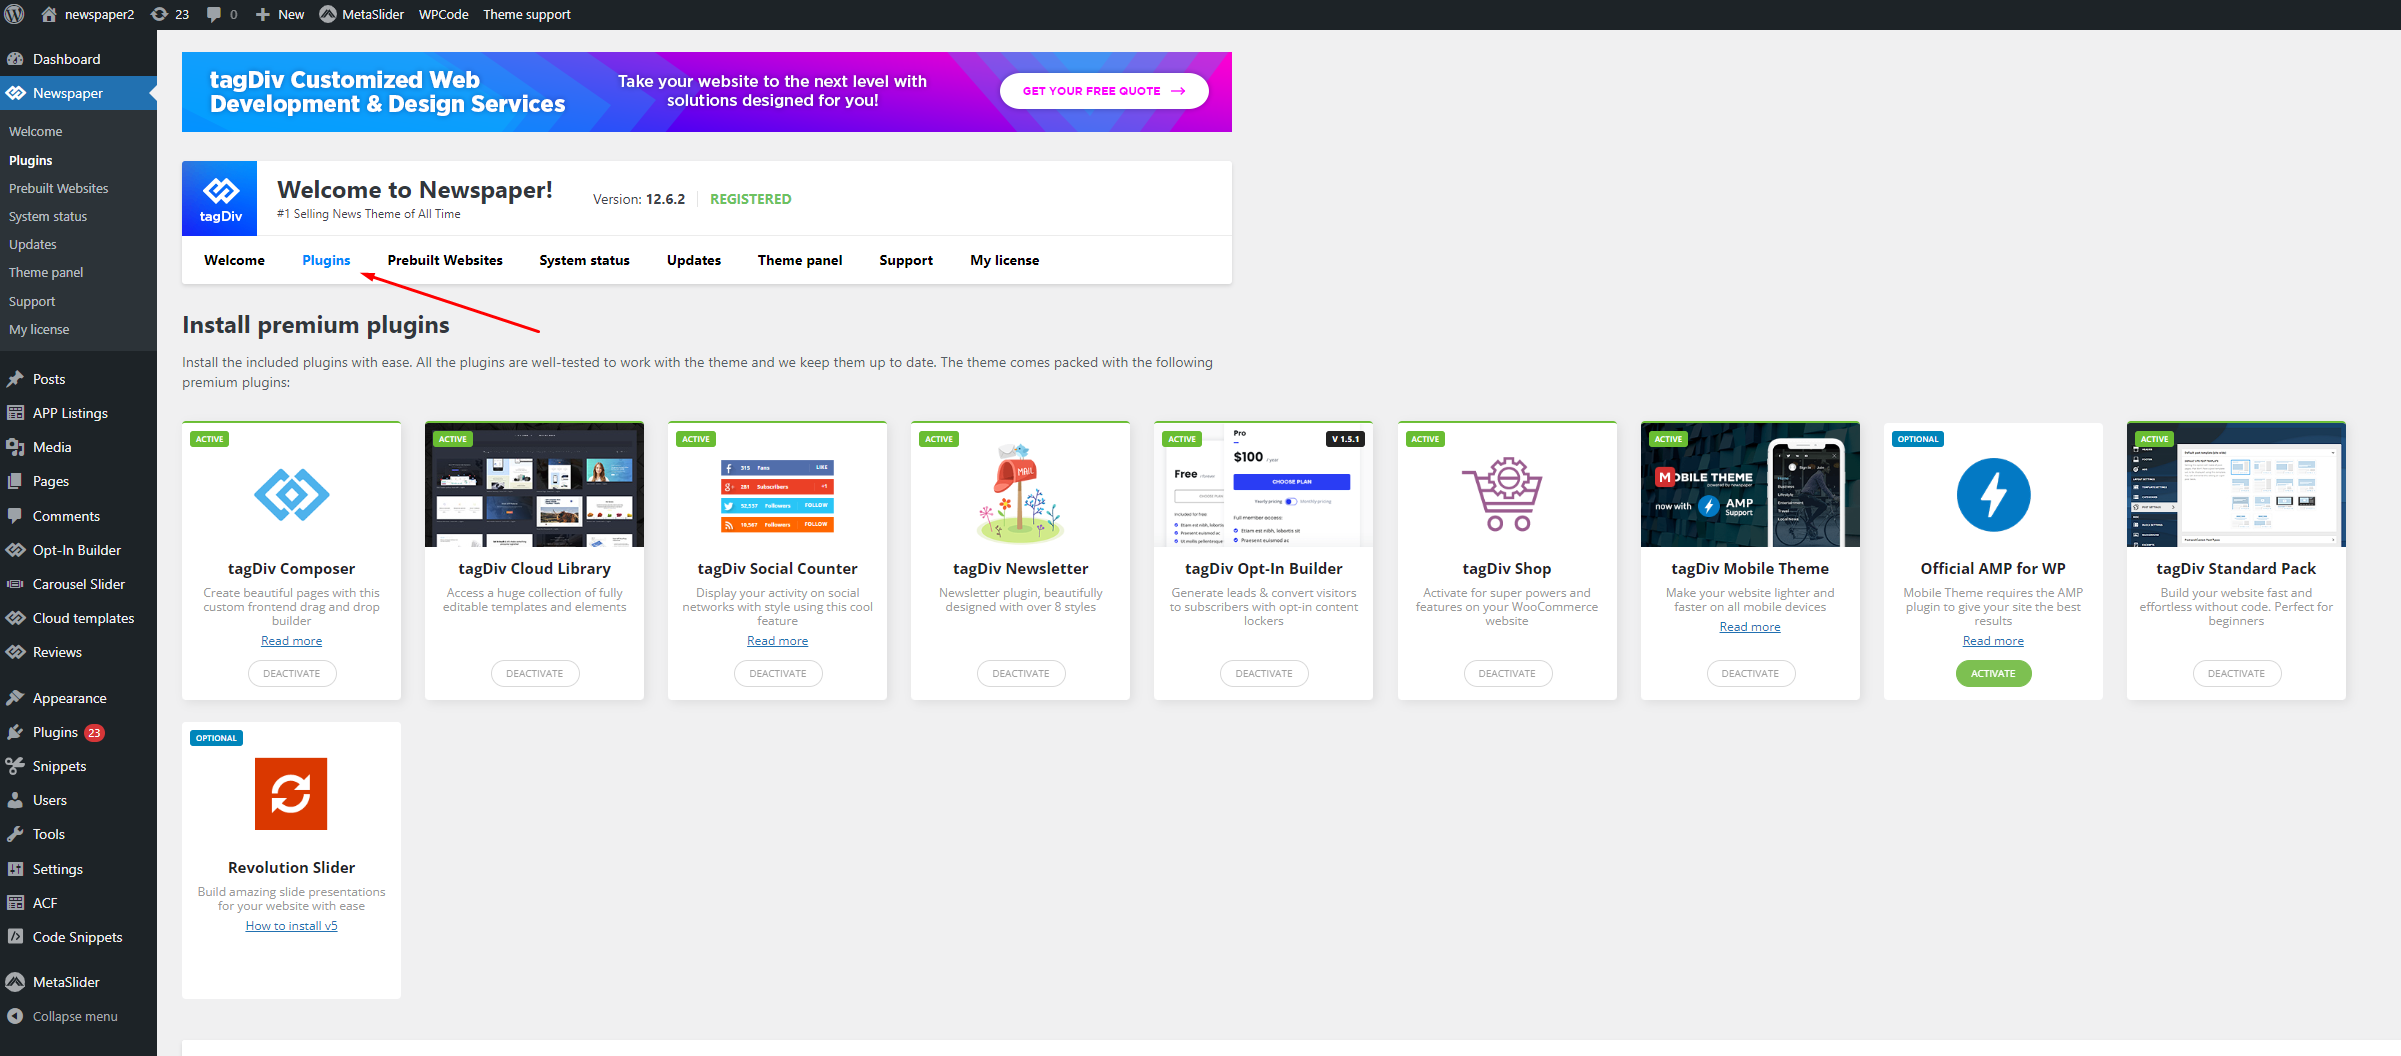Screen dimensions: 2401x1056
Task: Click Get Your Free Quote button
Action: (1104, 91)
